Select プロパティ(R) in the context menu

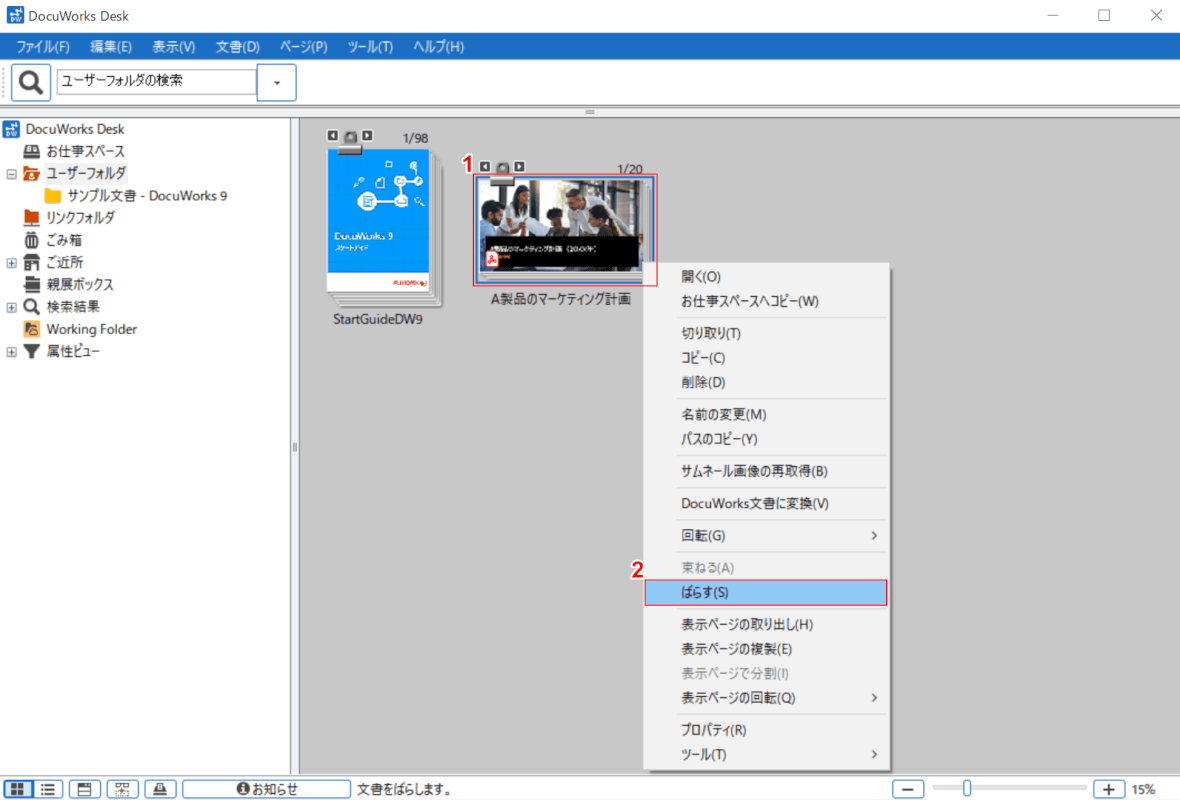[x=713, y=730]
